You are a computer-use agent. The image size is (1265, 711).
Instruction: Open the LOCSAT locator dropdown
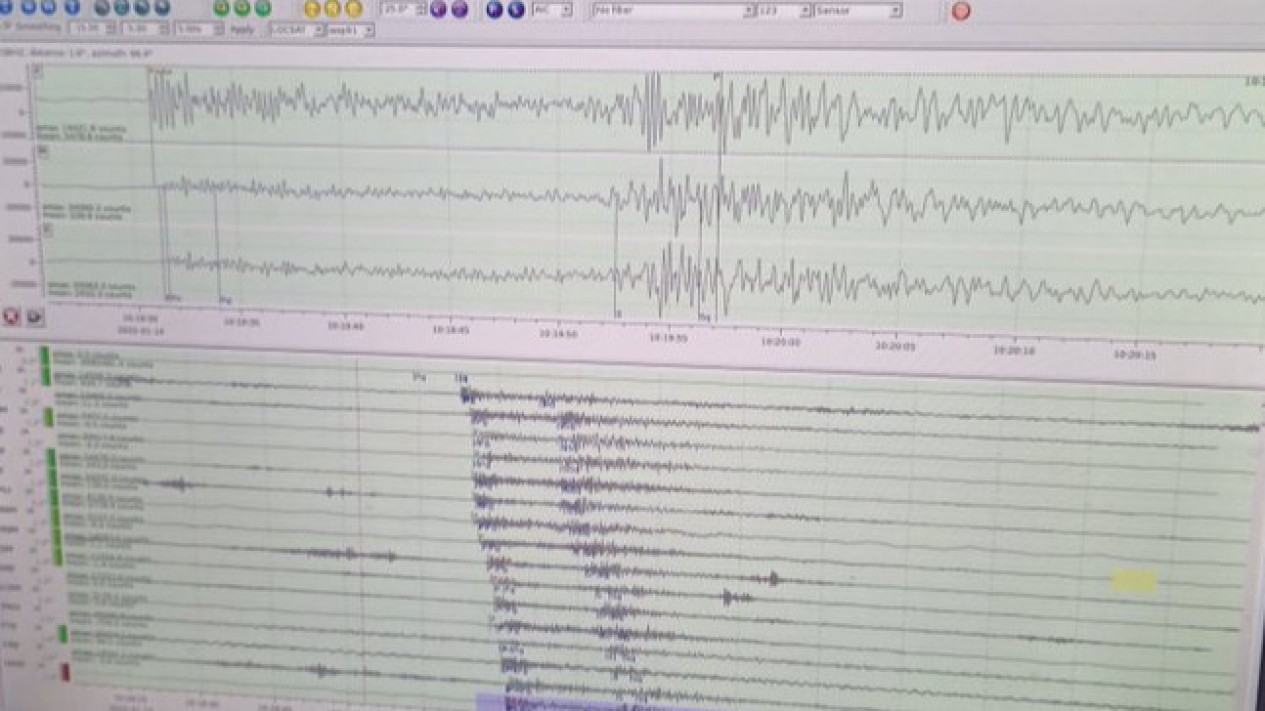pos(297,30)
